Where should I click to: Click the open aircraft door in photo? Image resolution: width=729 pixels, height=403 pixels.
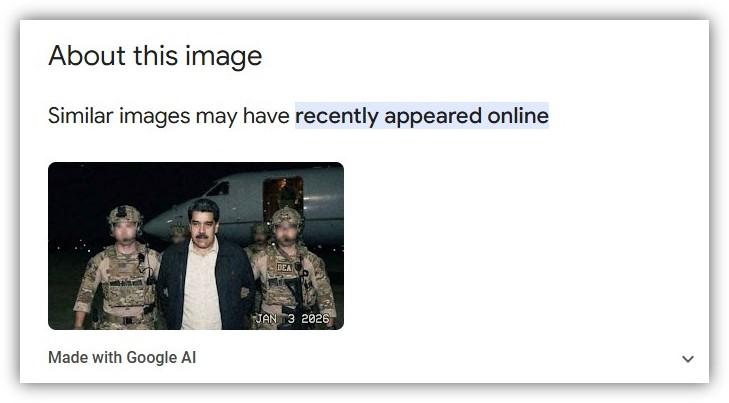tap(283, 196)
